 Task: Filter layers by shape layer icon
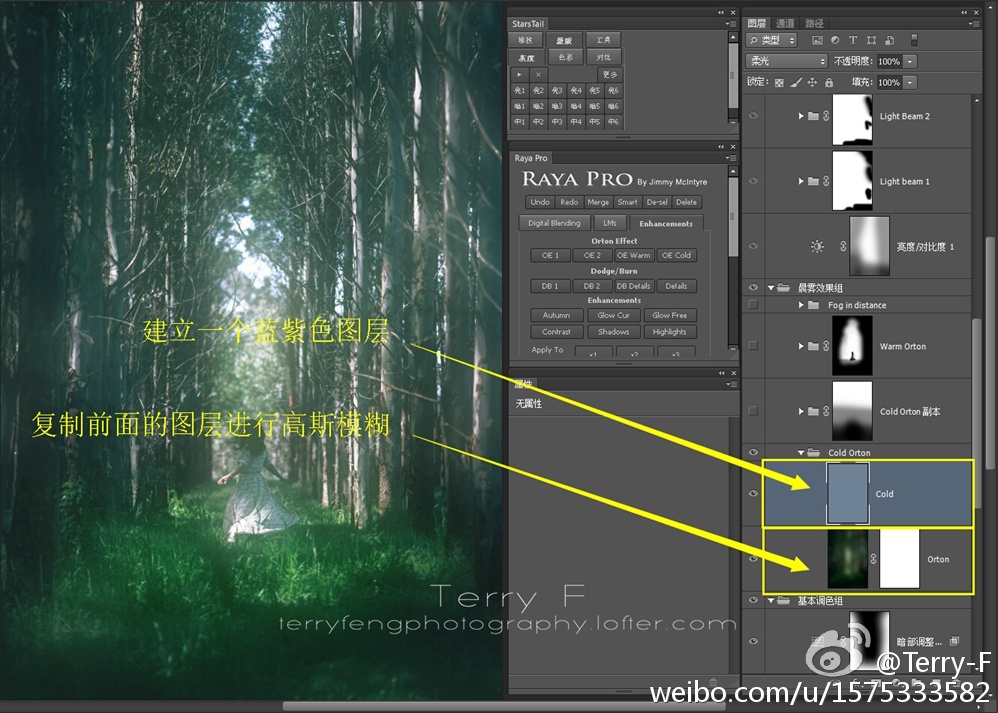click(871, 40)
